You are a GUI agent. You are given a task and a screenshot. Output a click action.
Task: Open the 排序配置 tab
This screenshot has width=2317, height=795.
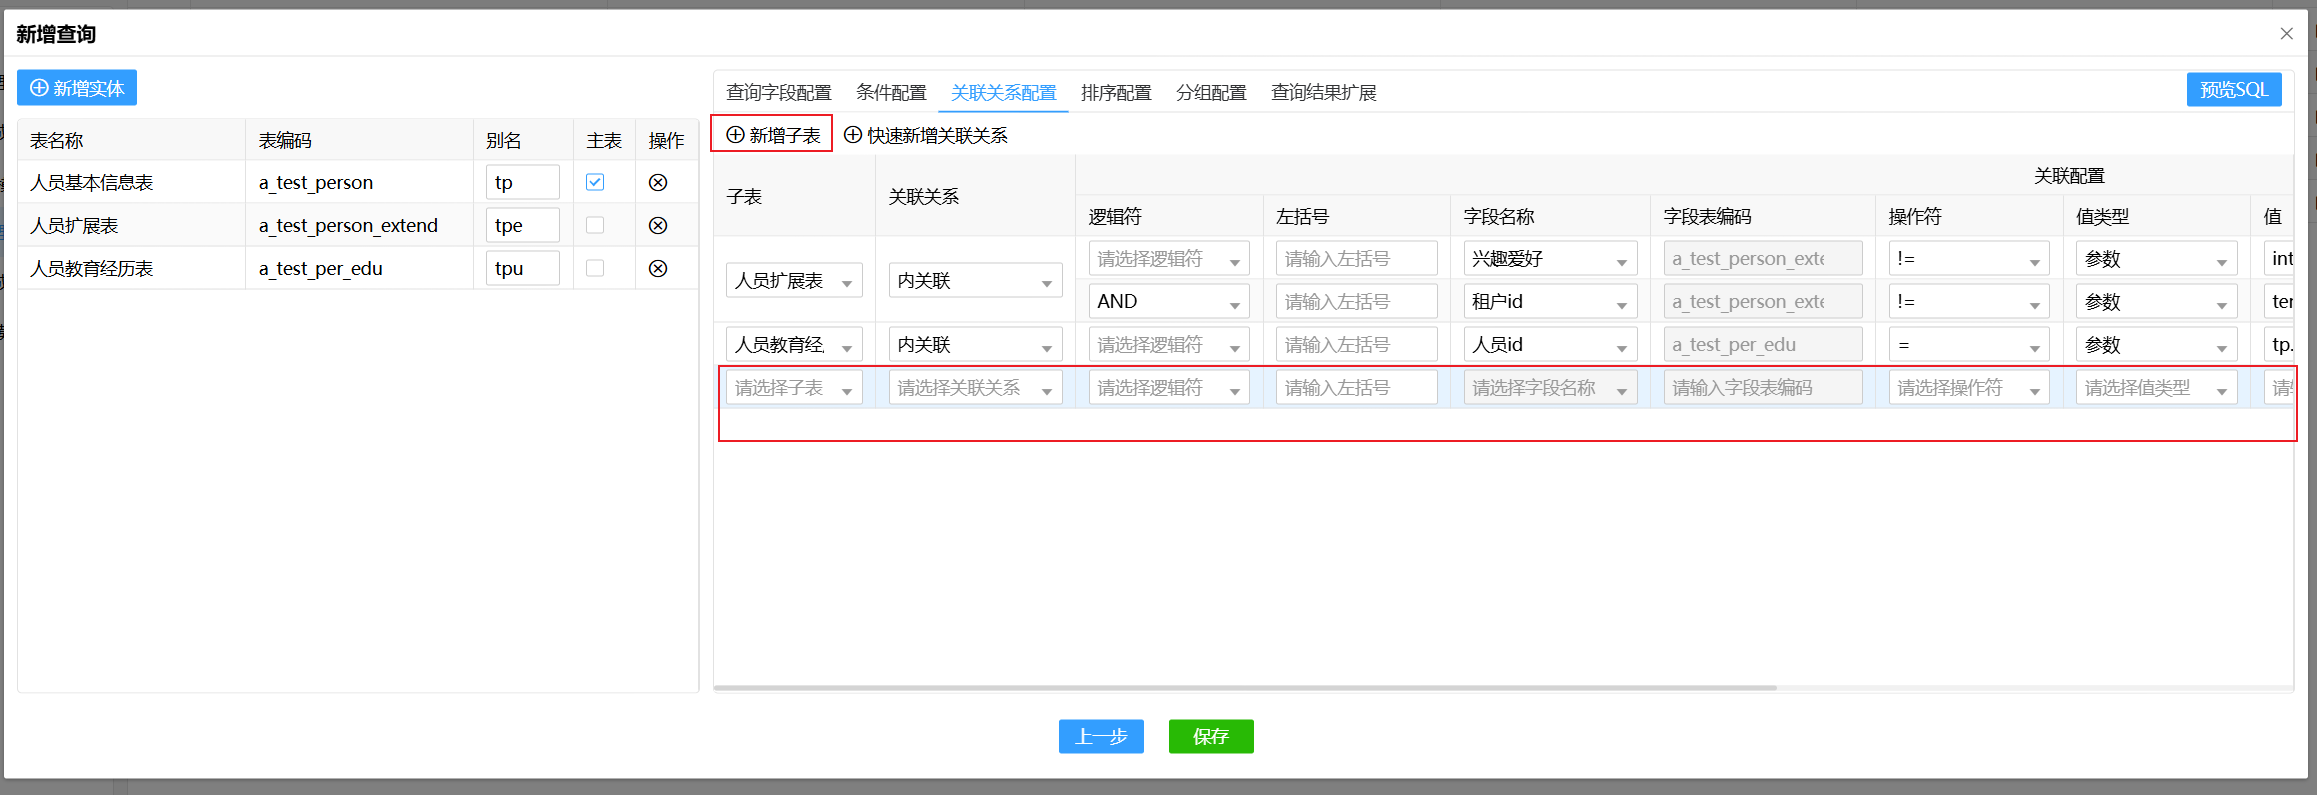point(1116,93)
